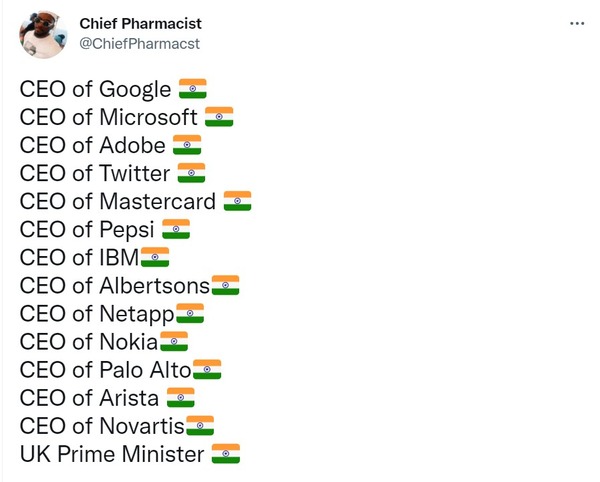Click the India flag after Albertsons
The width and height of the screenshot is (600, 482).
click(225, 285)
